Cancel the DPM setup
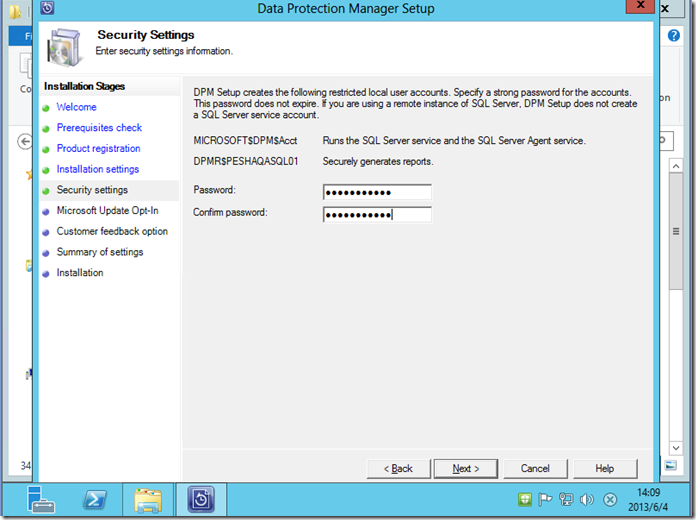This screenshot has height=520, width=696. (535, 468)
